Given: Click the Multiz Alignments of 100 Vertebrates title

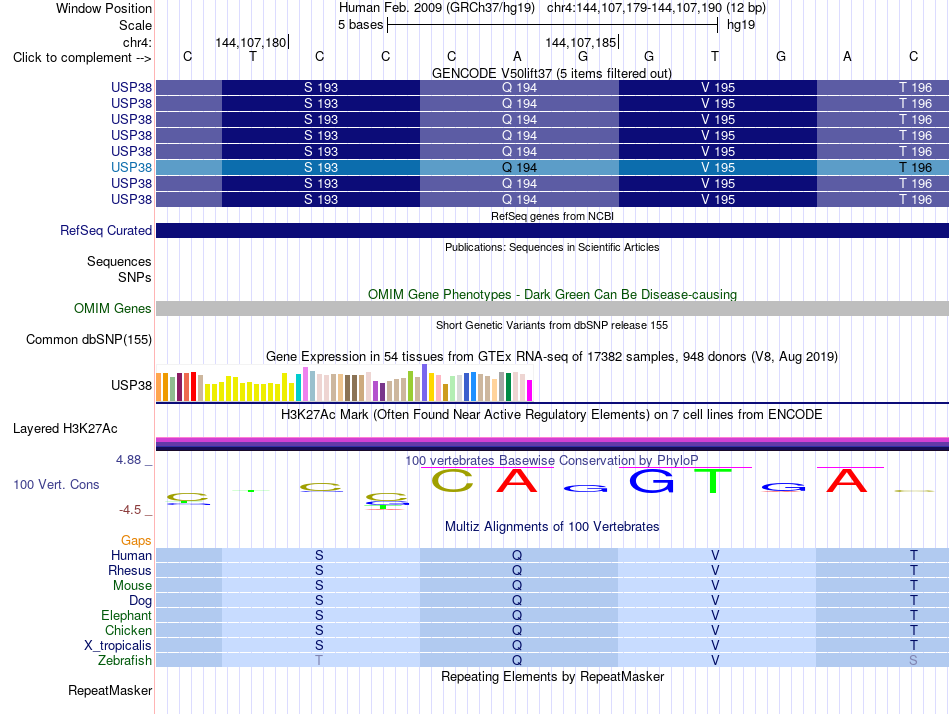Looking at the screenshot, I should click(x=552, y=527).
